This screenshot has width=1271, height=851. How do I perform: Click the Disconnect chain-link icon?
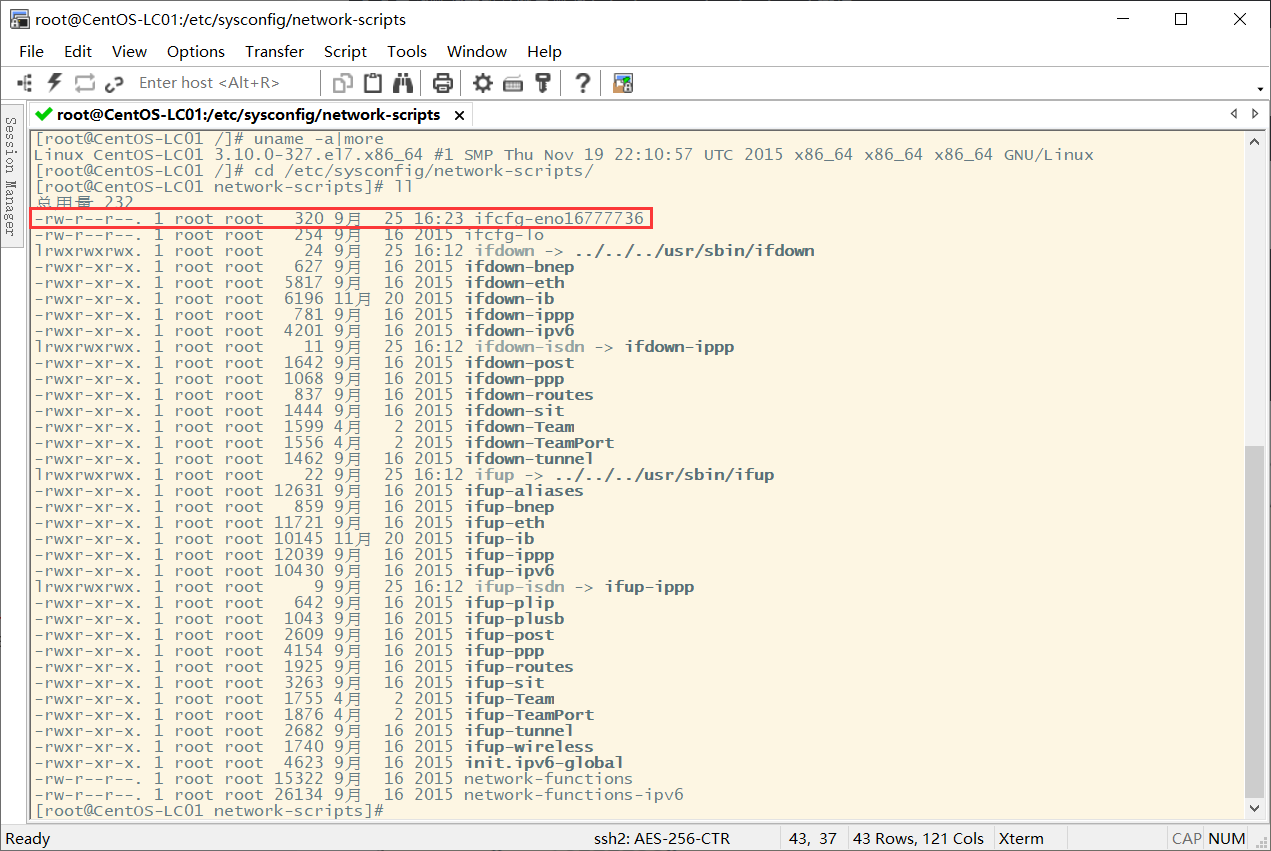pyautogui.click(x=114, y=83)
